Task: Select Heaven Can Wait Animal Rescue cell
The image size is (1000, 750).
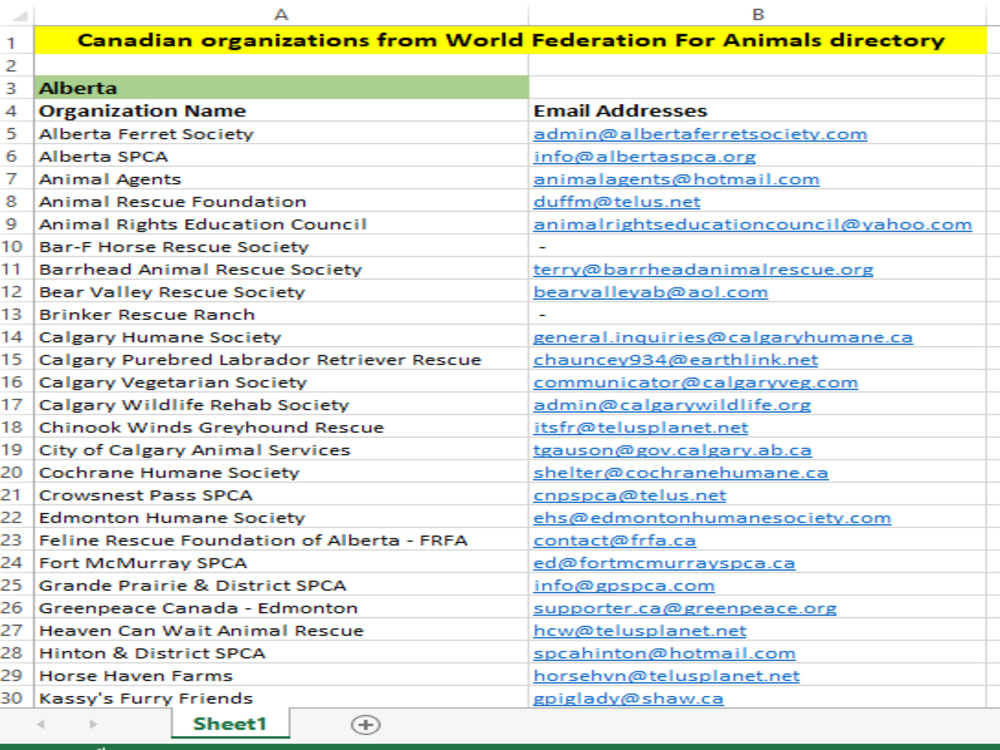Action: (281, 631)
